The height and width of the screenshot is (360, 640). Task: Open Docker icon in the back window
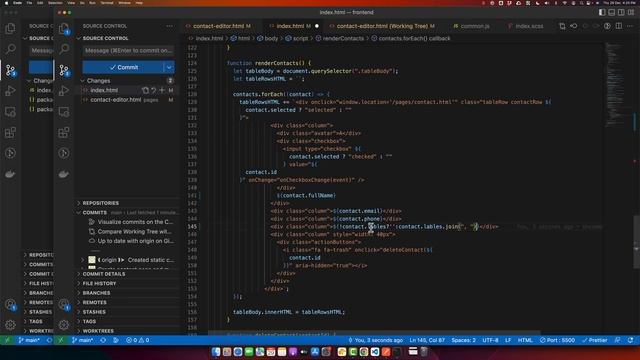tap(10, 174)
